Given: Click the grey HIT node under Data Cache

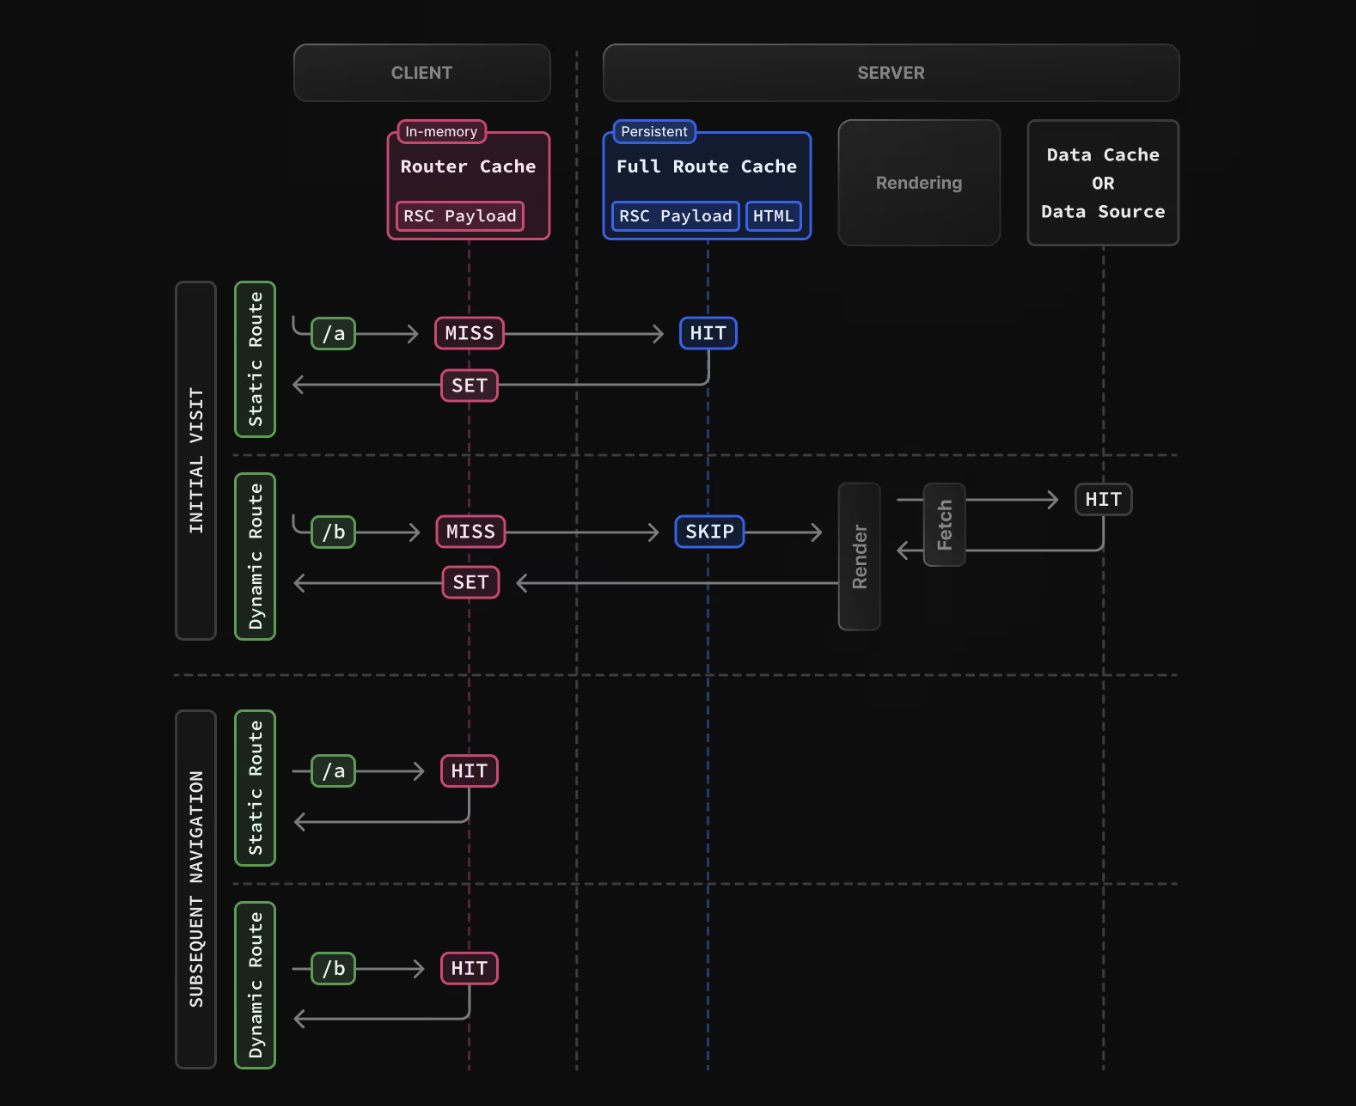Looking at the screenshot, I should coord(1103,499).
